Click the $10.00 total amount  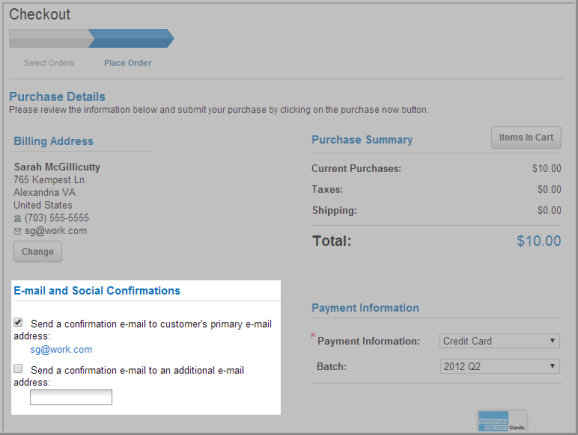pos(539,241)
